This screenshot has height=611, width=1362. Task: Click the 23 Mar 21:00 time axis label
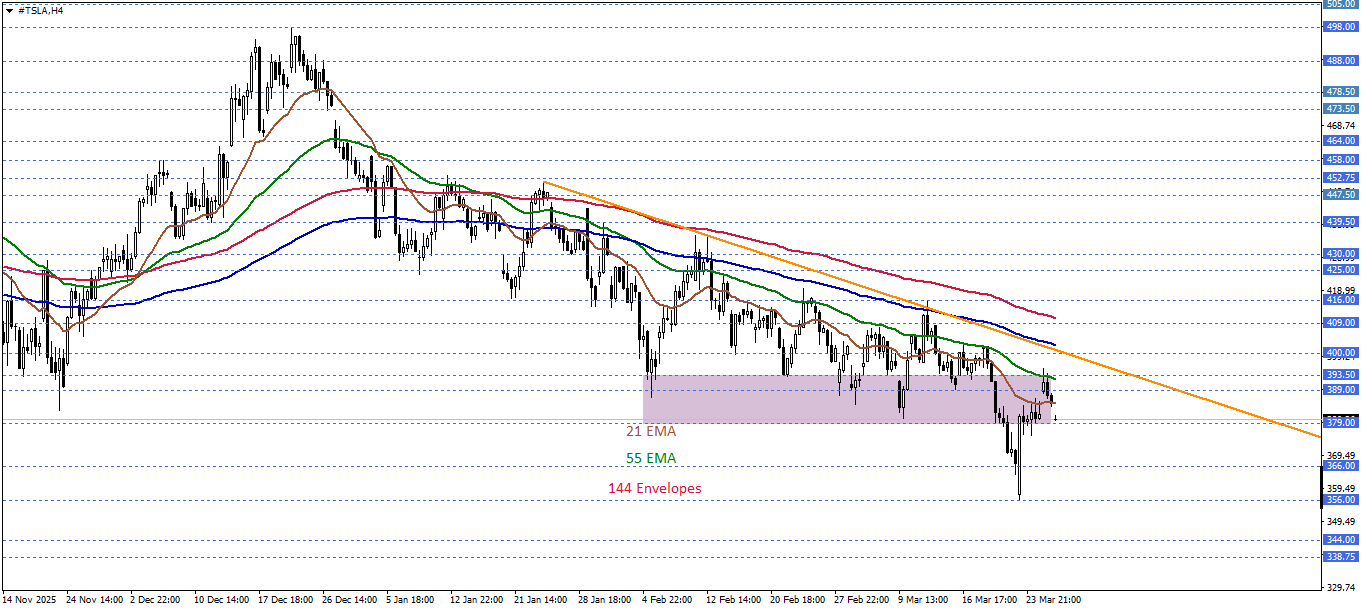1055,600
